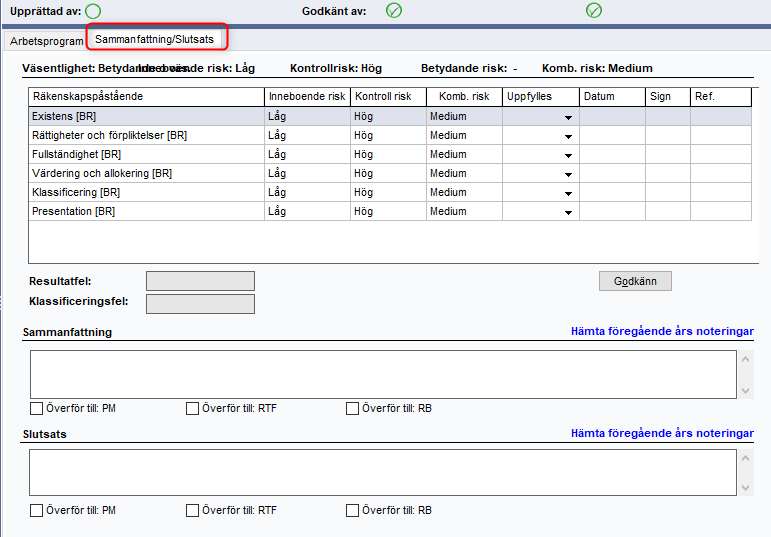Switch to the Arbetsprogram tab
This screenshot has width=771, height=537.
46,41
